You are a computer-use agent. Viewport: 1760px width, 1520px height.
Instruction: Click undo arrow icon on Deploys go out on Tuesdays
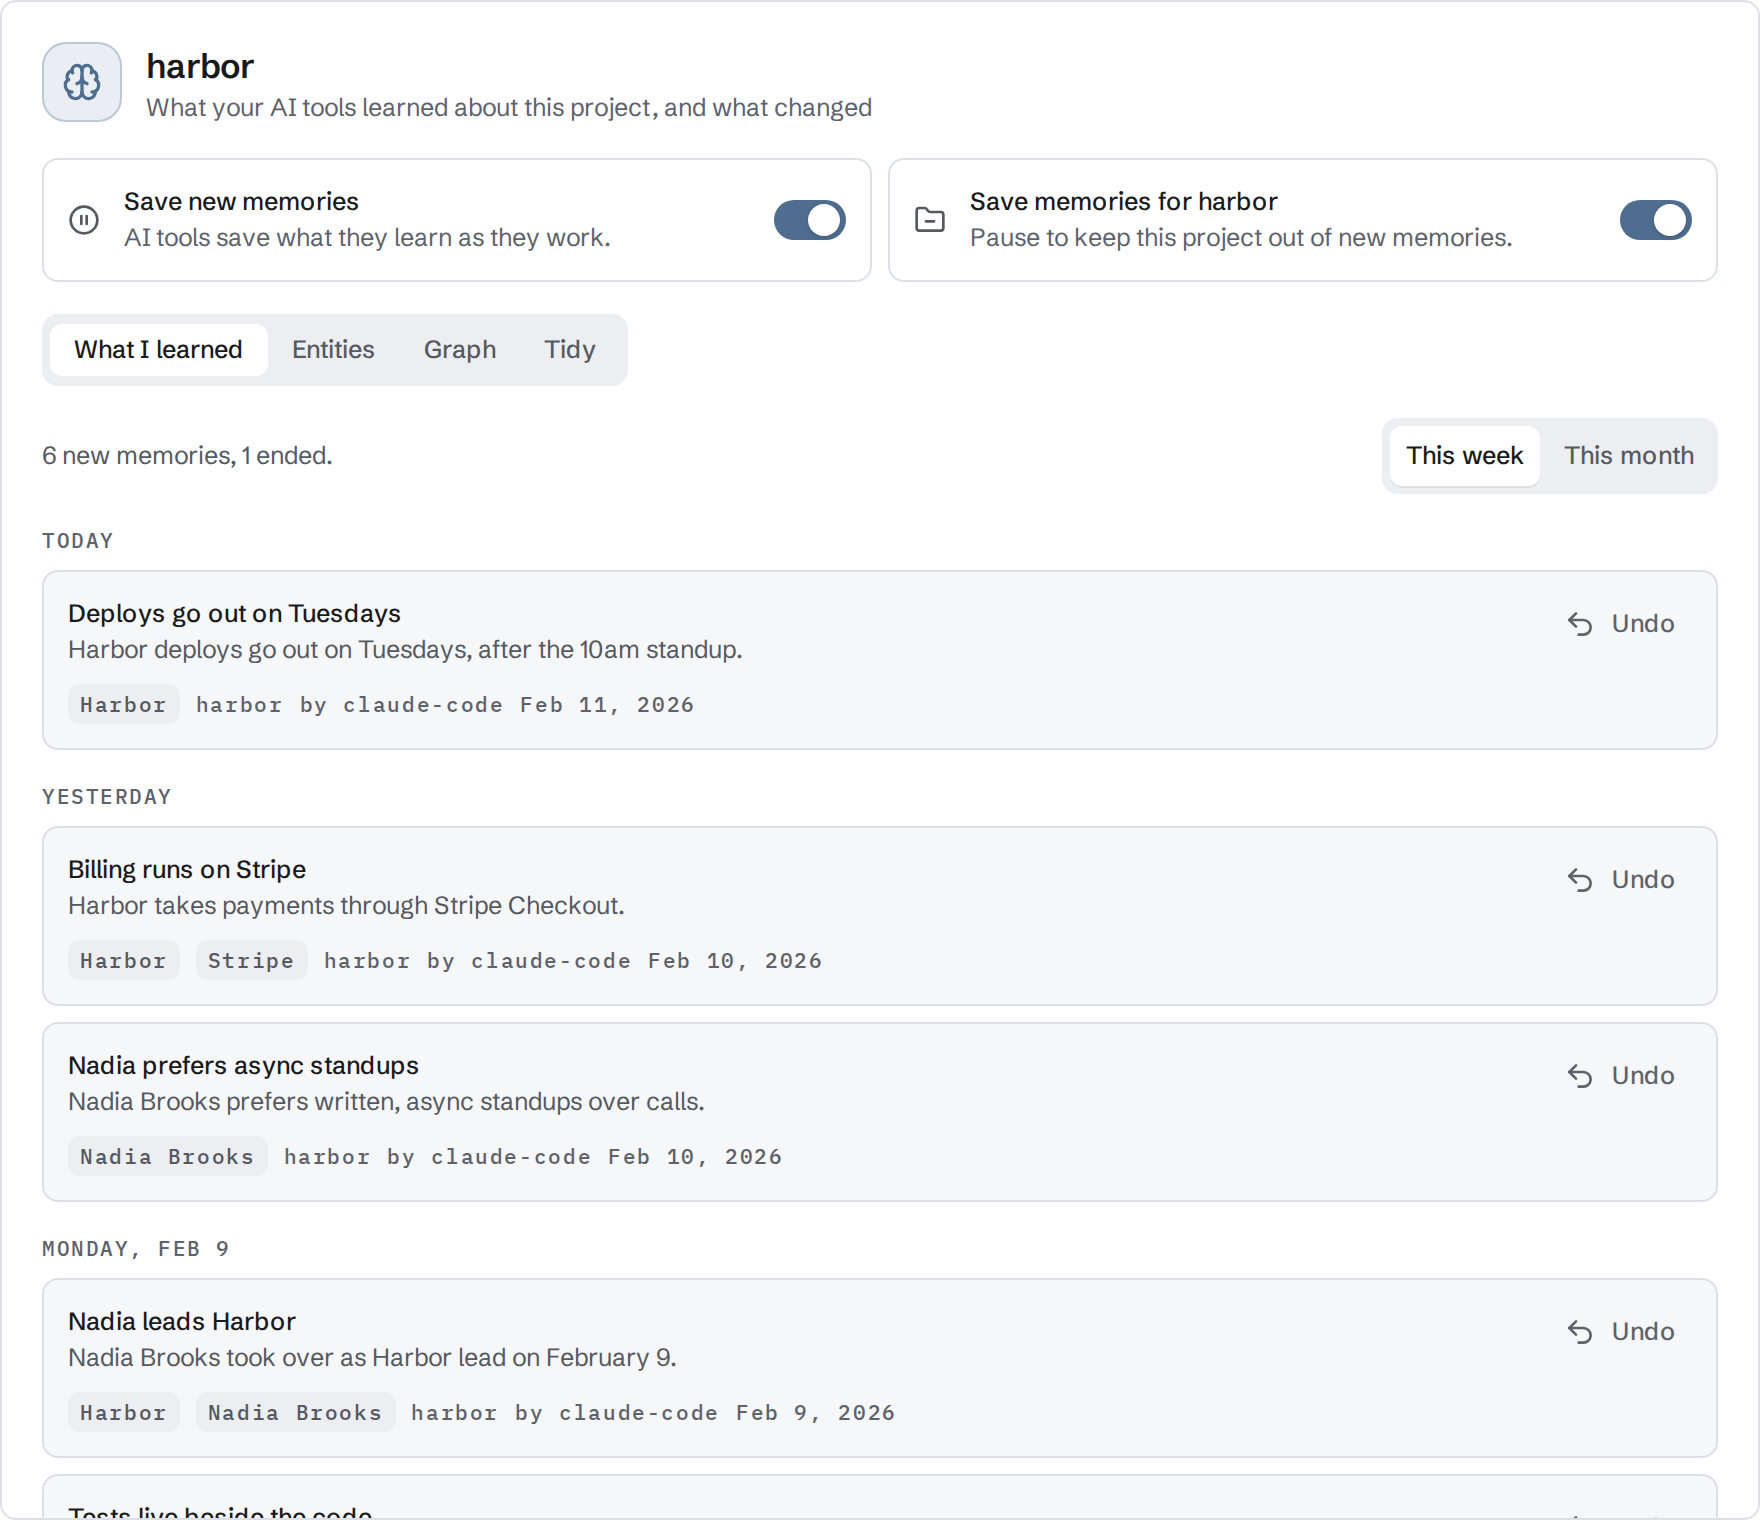tap(1580, 624)
